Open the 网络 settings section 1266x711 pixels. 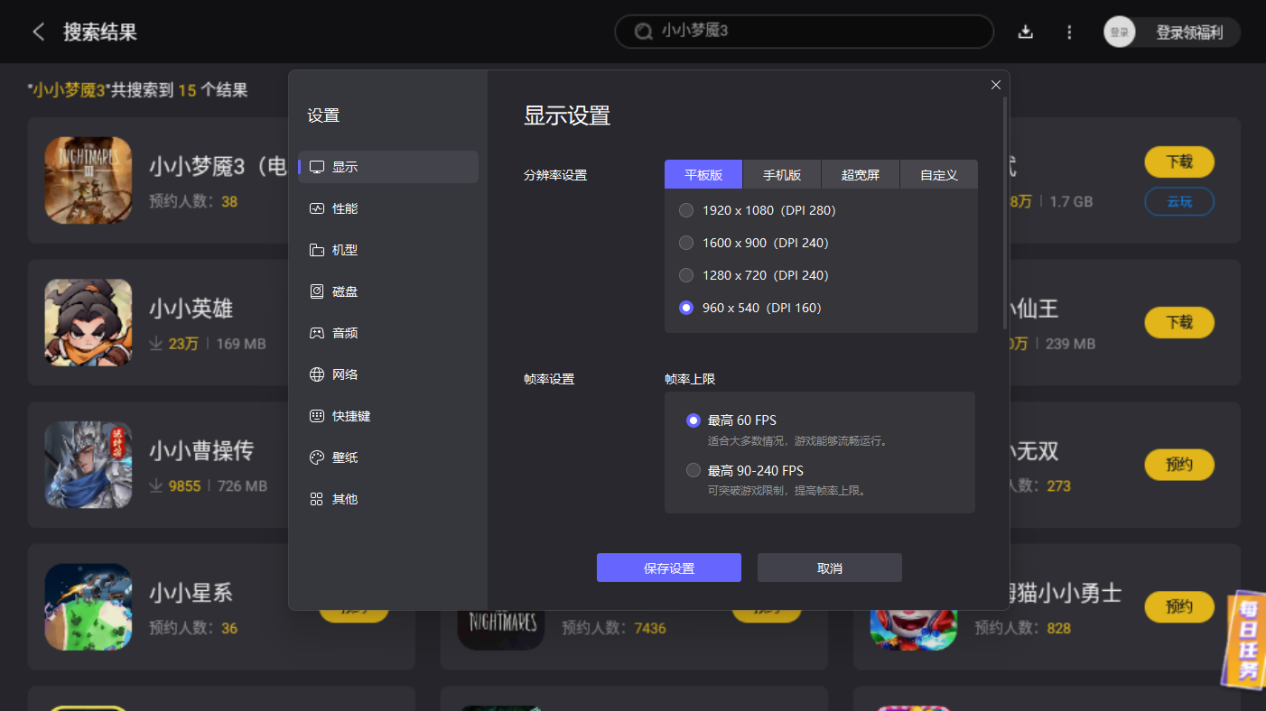388,375
